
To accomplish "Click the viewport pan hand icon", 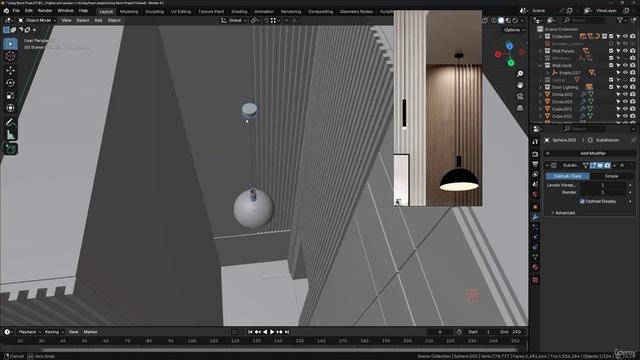I will pos(520,85).
